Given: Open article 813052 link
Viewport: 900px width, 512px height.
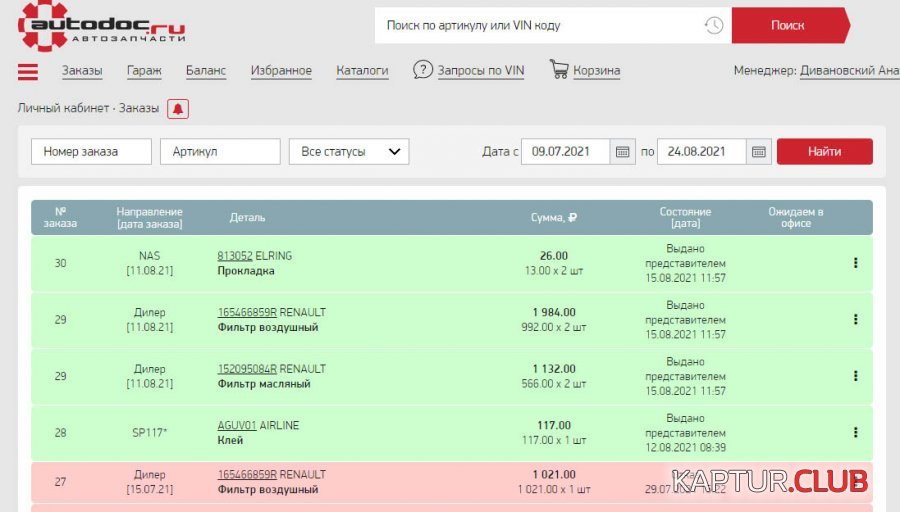Looking at the screenshot, I should tap(235, 256).
